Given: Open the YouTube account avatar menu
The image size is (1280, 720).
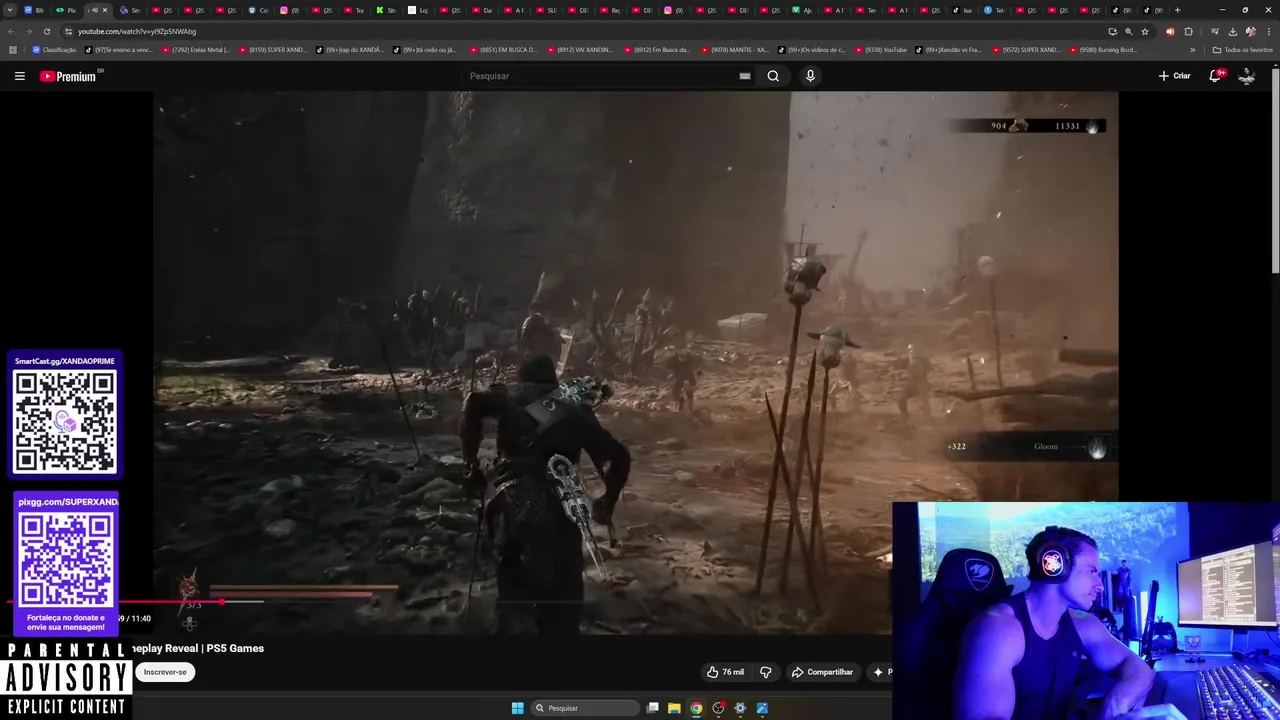Looking at the screenshot, I should coord(1246,76).
